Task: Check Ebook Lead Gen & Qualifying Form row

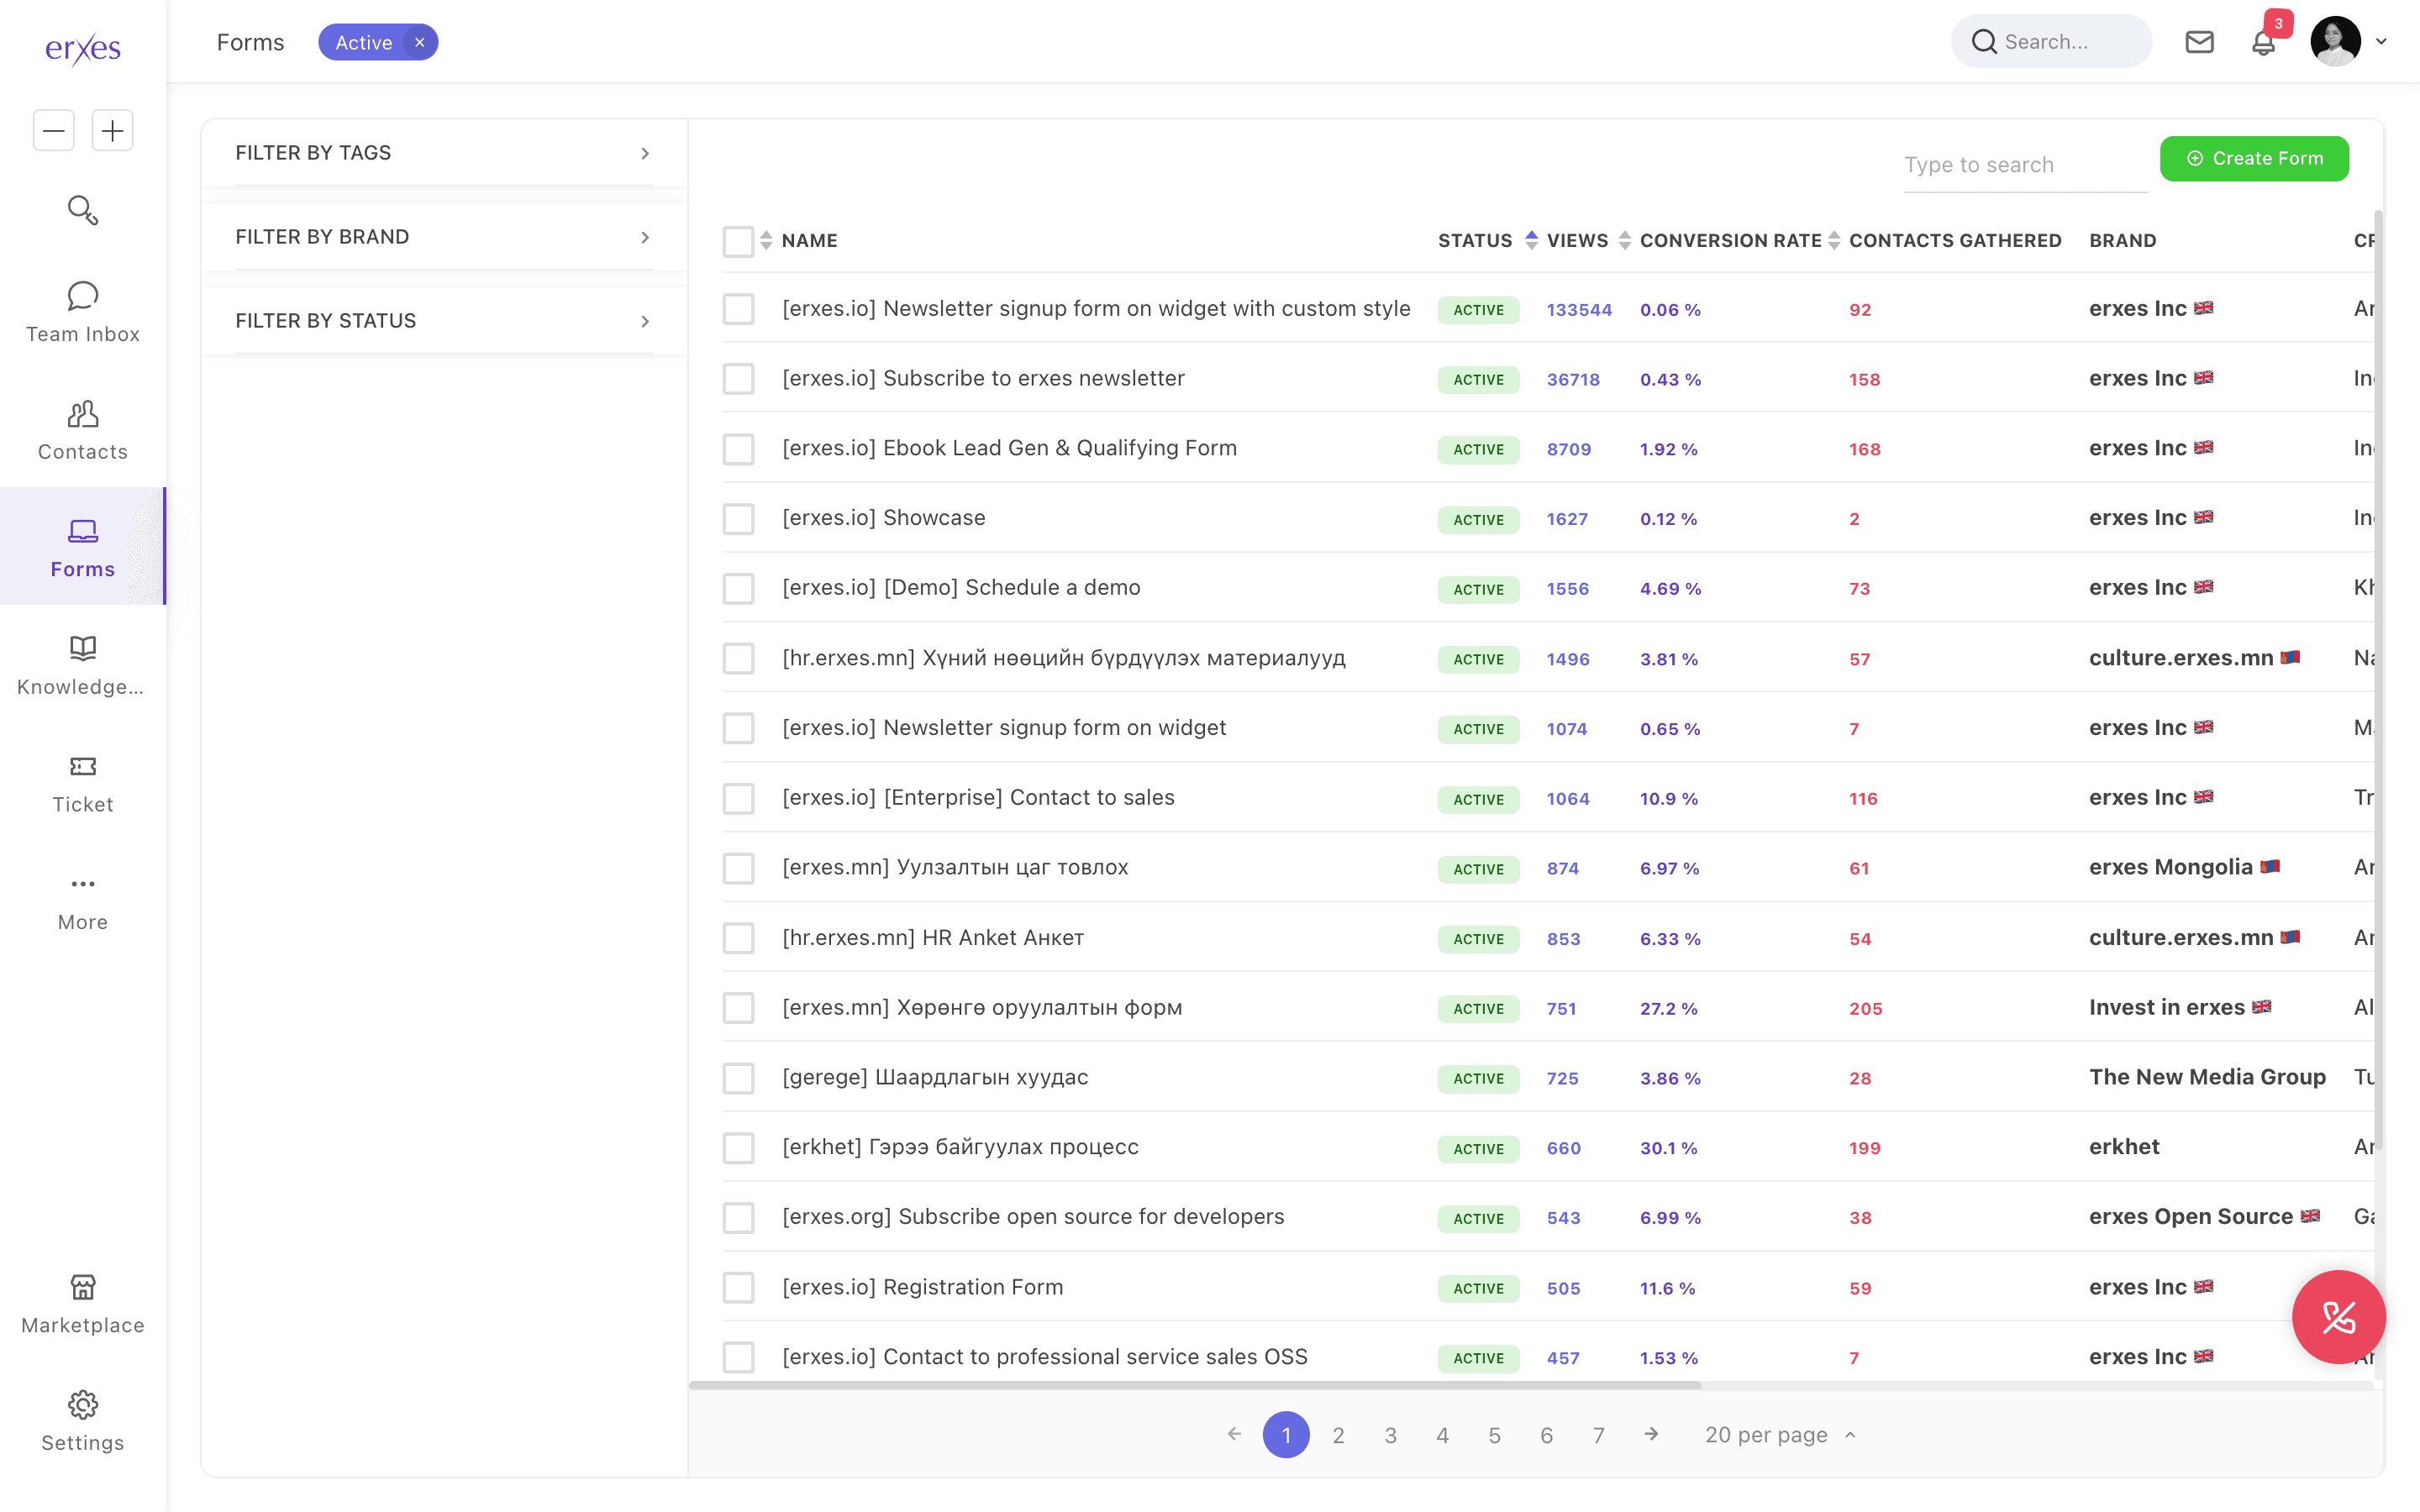Action: coord(738,449)
